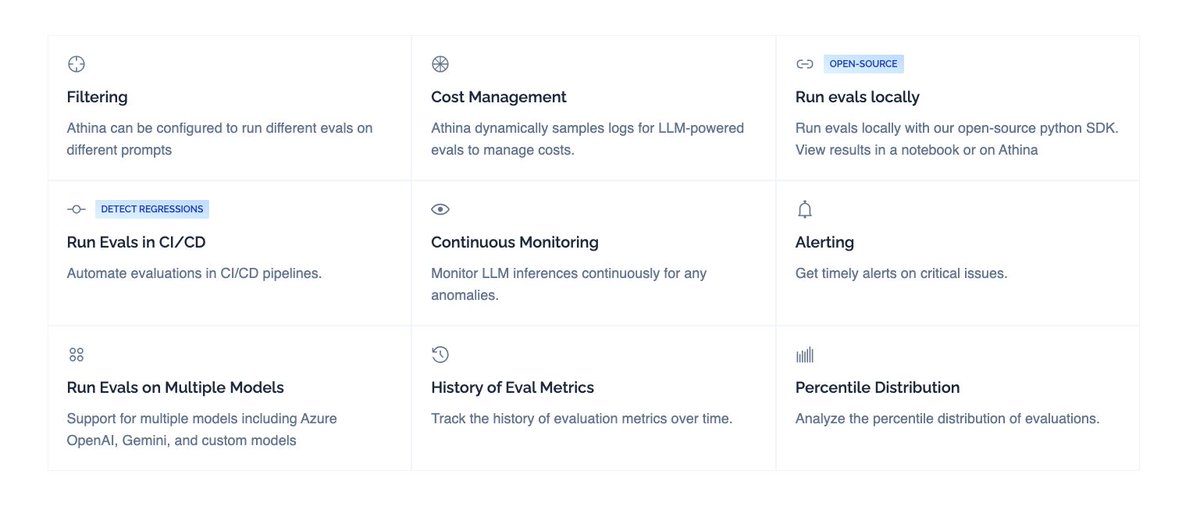Select the History of Eval Metrics heading

click(x=512, y=387)
